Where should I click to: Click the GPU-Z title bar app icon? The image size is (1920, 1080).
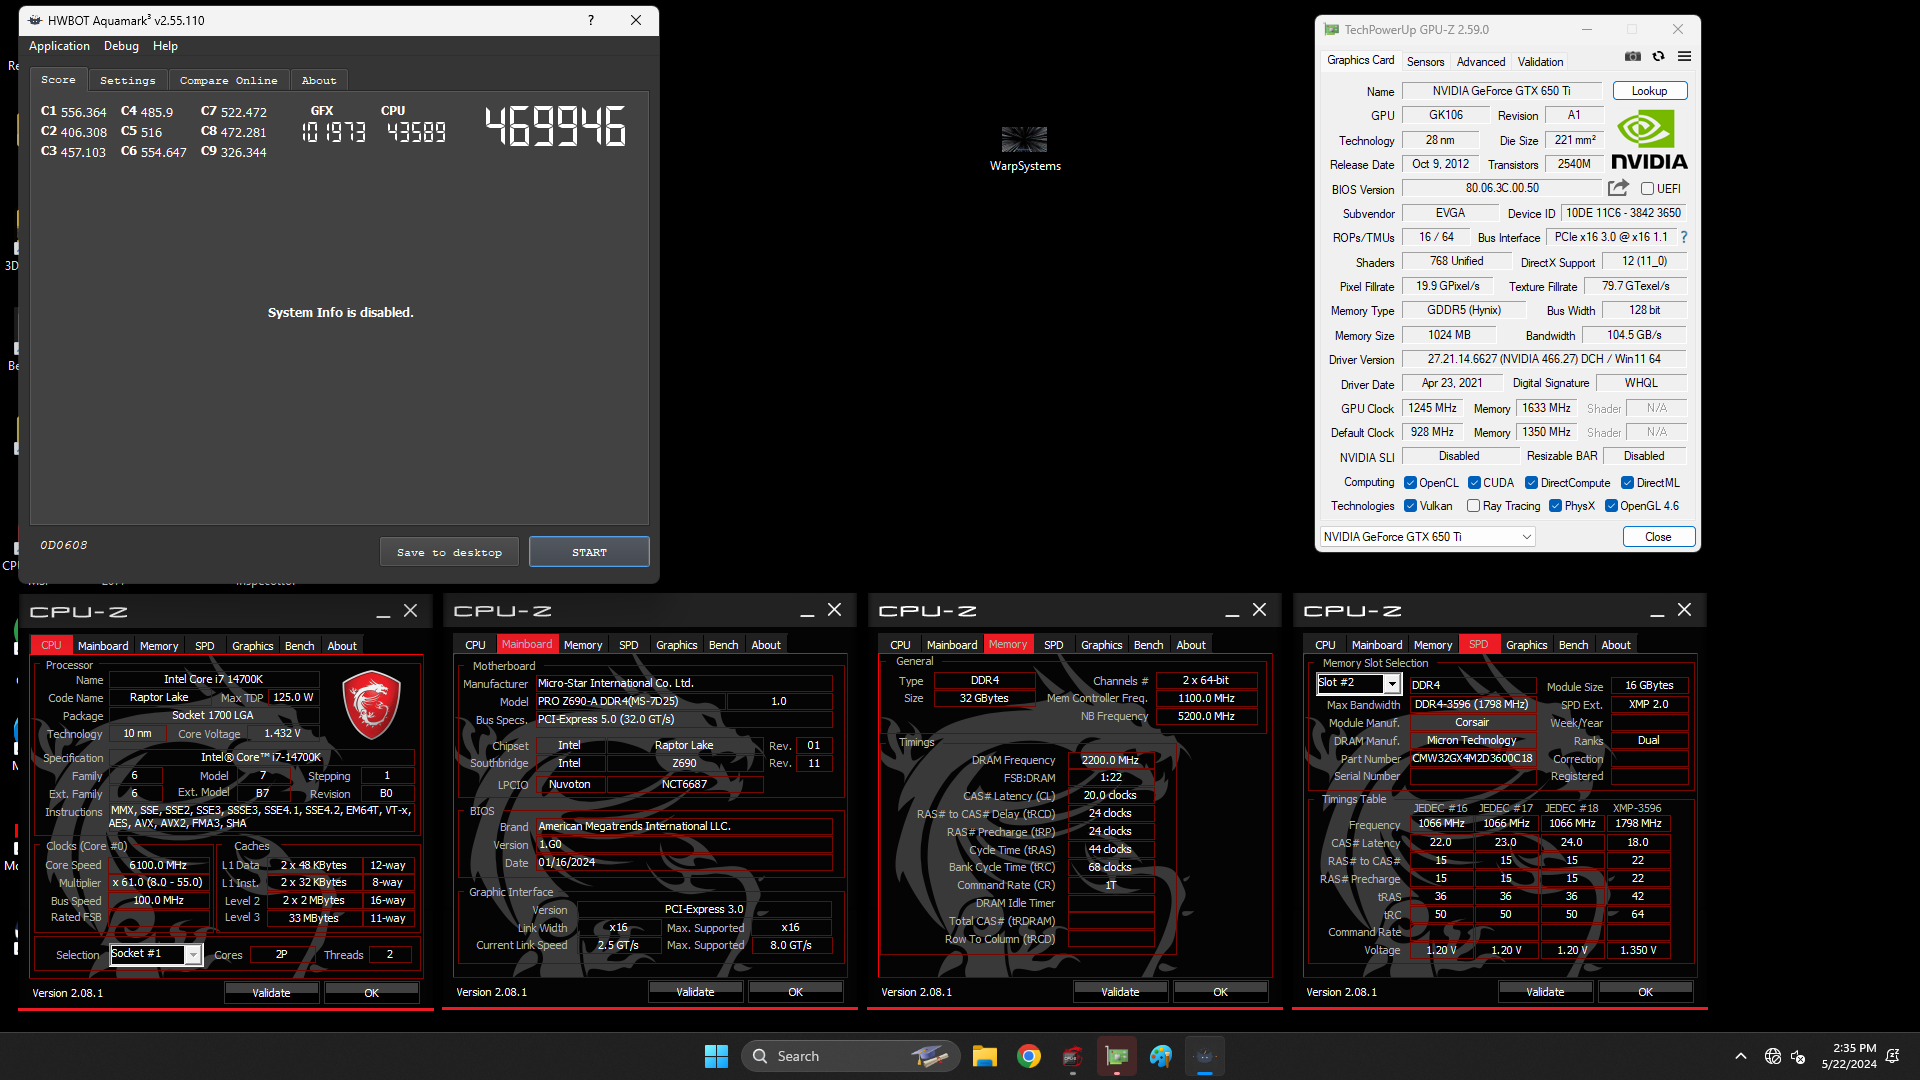coord(1332,30)
